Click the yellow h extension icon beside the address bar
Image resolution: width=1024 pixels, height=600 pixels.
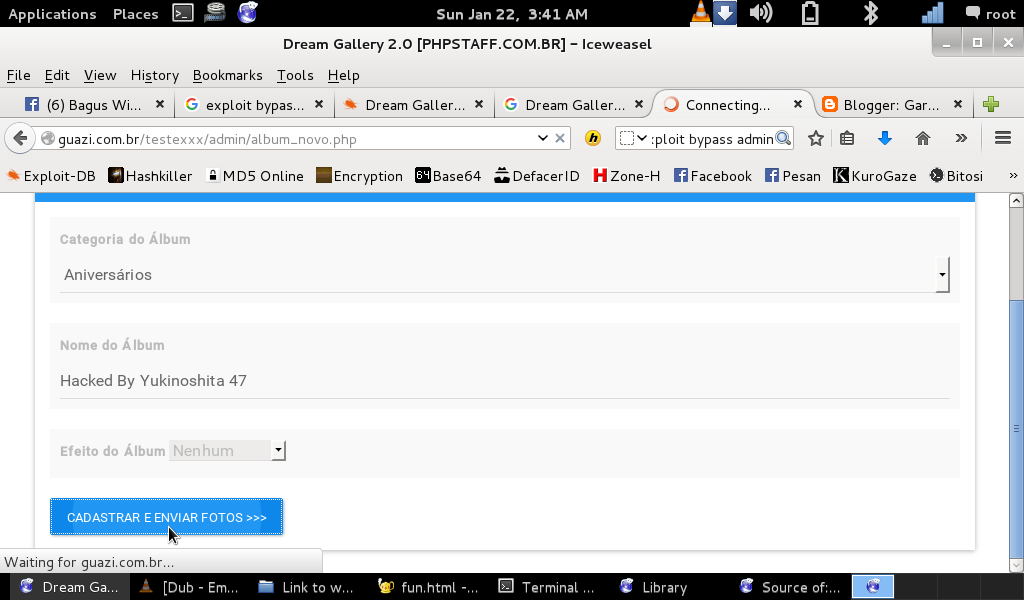592,138
